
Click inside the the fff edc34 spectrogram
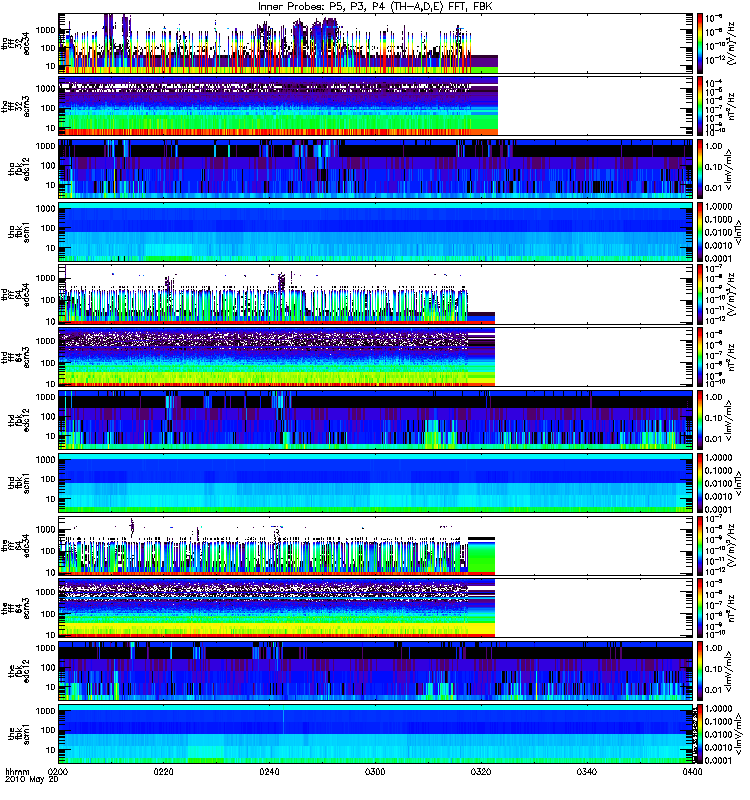click(376, 545)
